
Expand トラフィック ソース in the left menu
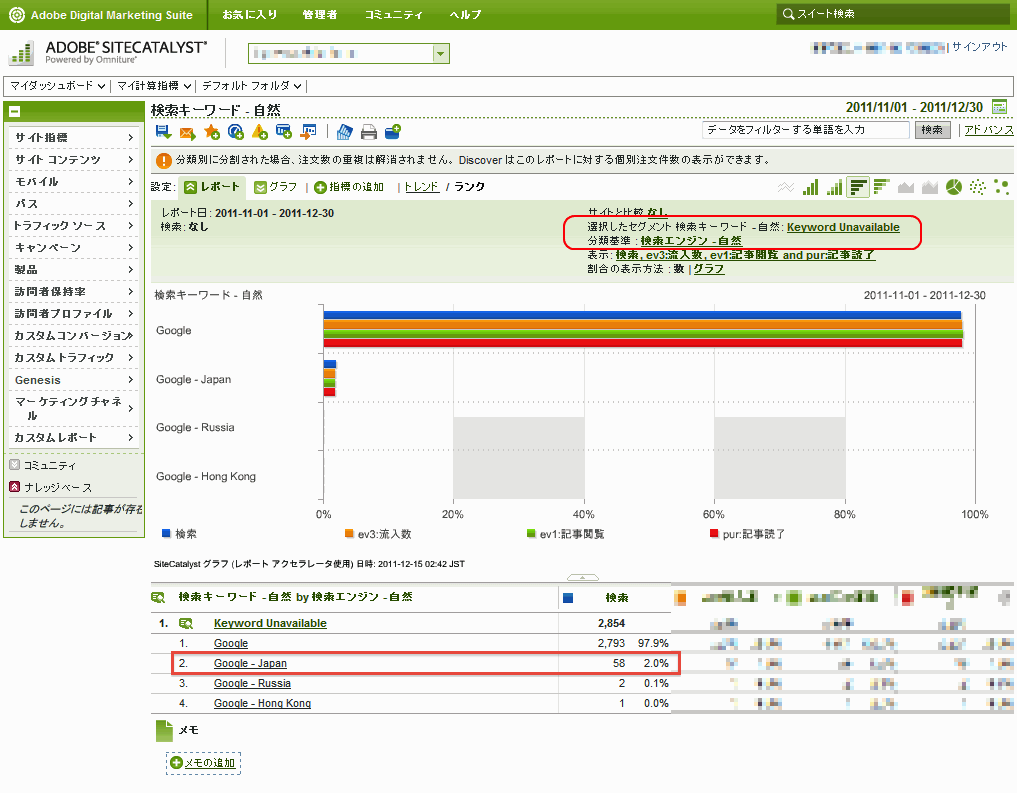[73, 226]
